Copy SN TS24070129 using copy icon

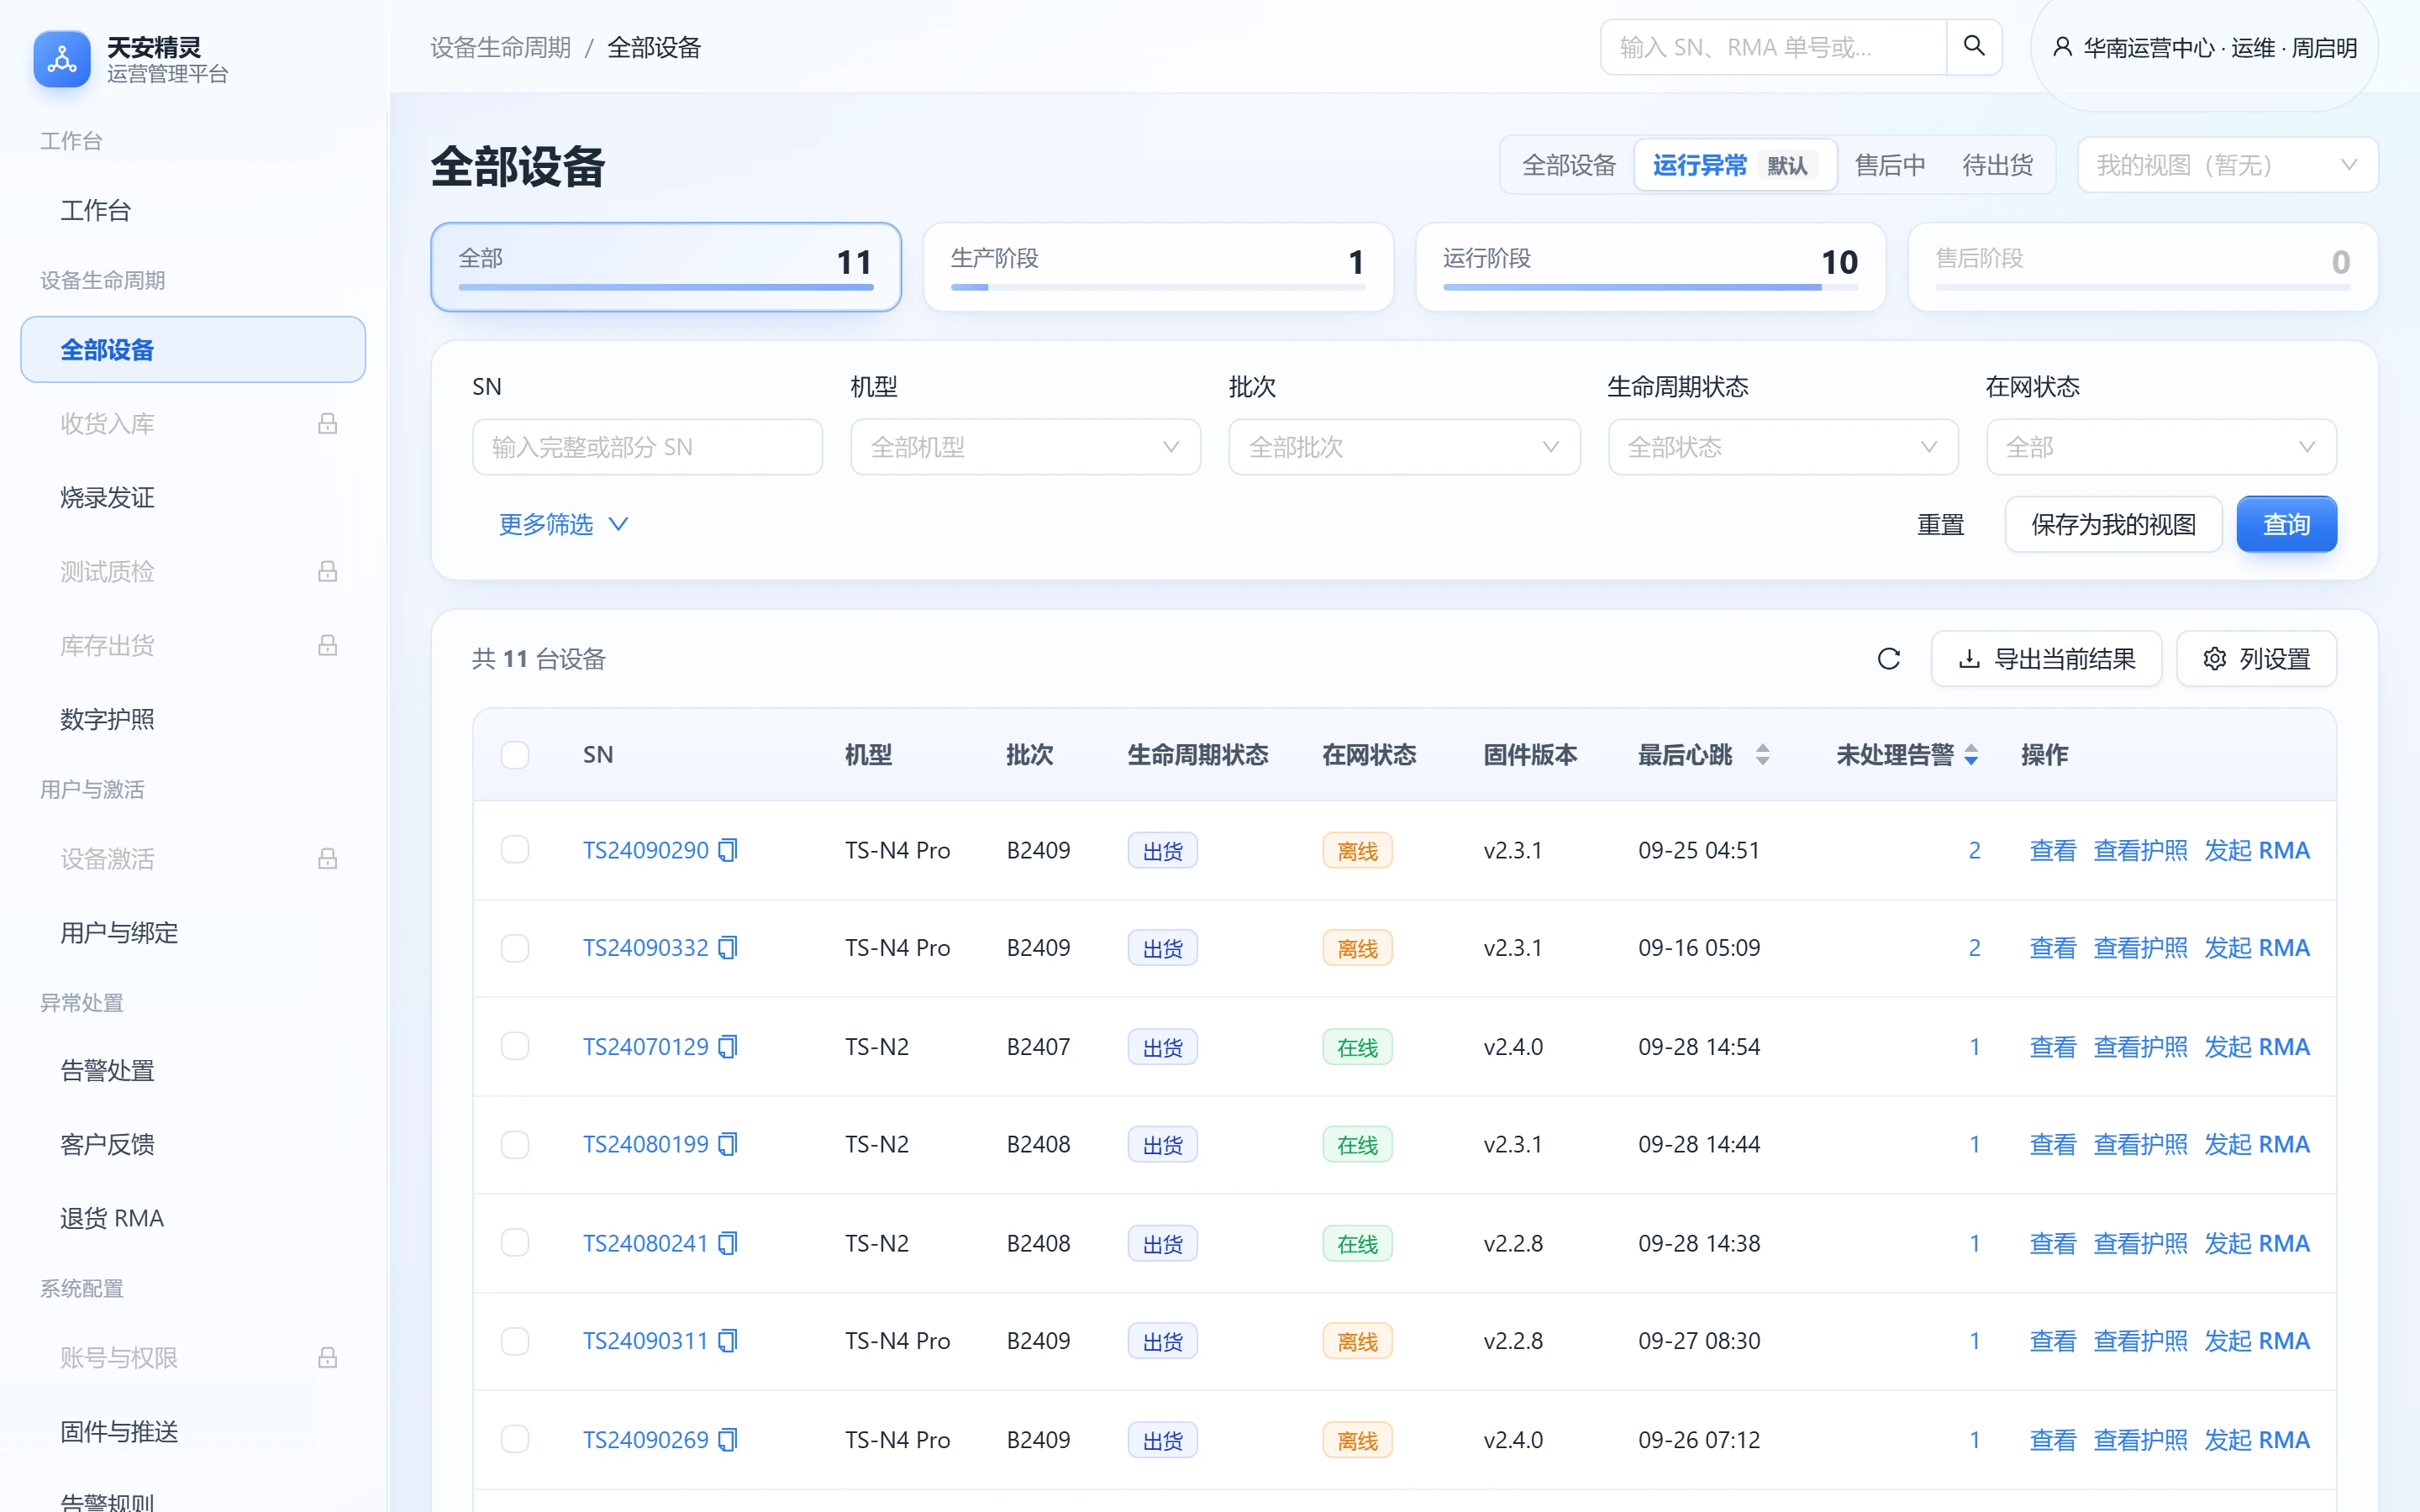pyautogui.click(x=728, y=1046)
